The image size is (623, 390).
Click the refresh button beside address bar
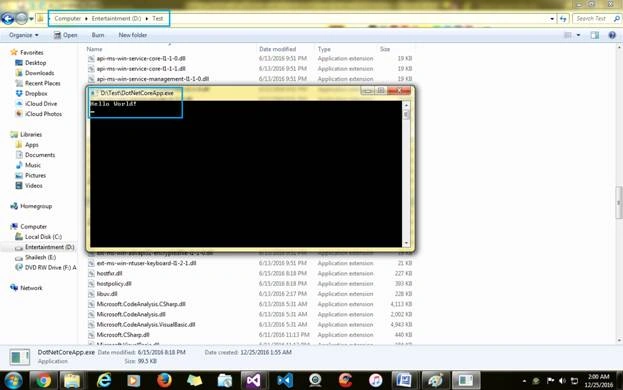(563, 19)
